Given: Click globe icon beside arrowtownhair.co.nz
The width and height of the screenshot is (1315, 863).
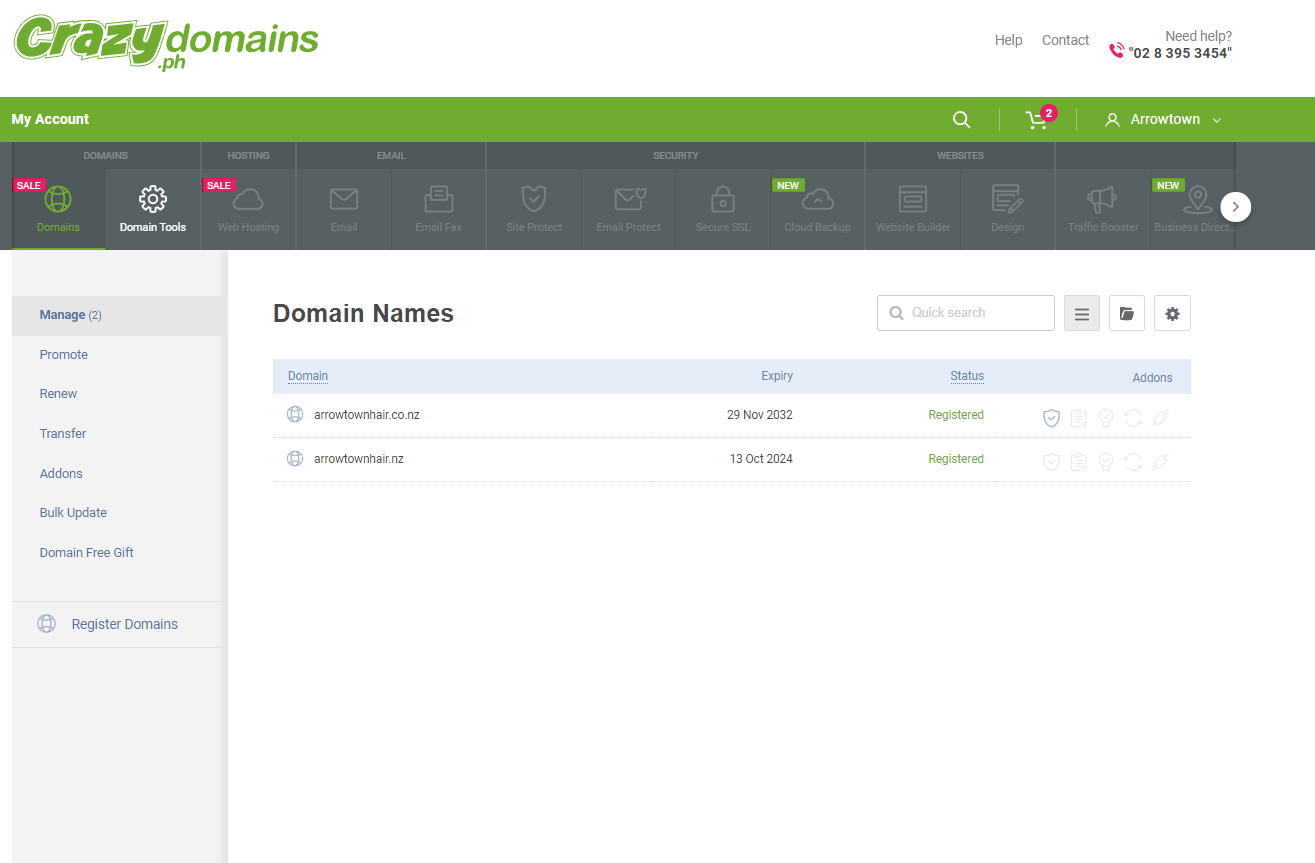Looking at the screenshot, I should pyautogui.click(x=295, y=414).
